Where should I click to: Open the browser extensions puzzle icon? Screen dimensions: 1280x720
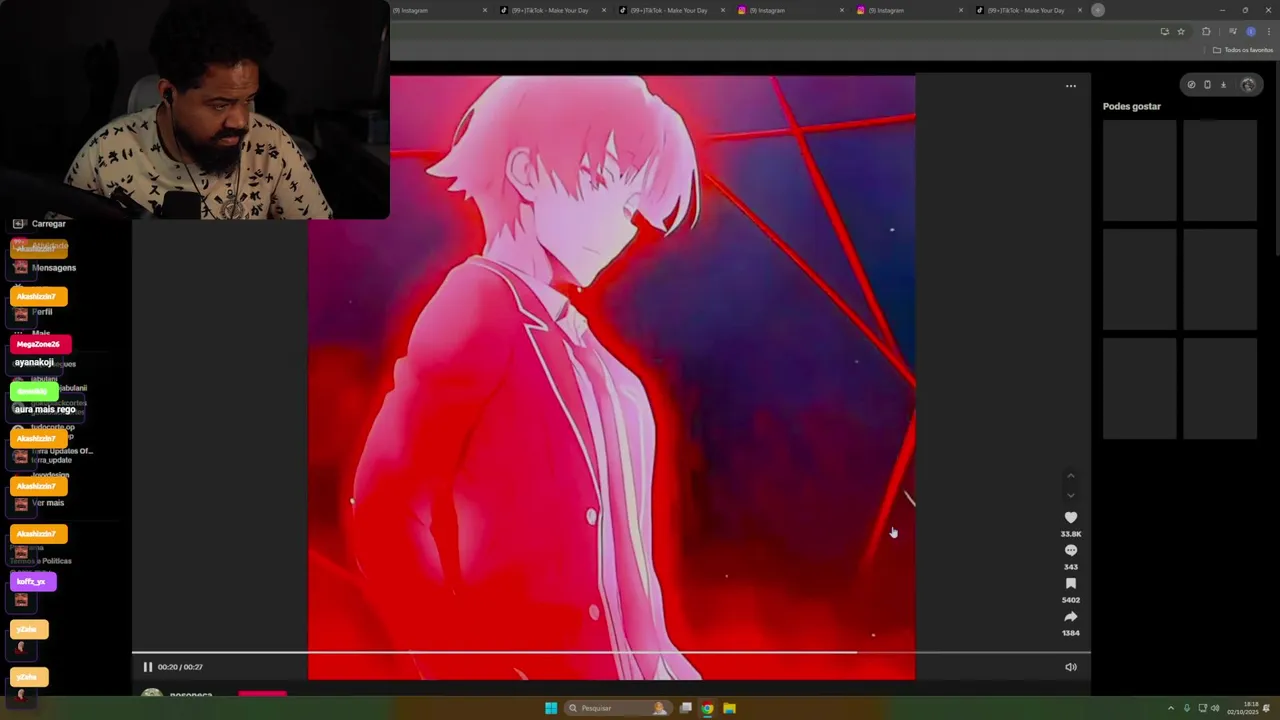pos(1206,32)
